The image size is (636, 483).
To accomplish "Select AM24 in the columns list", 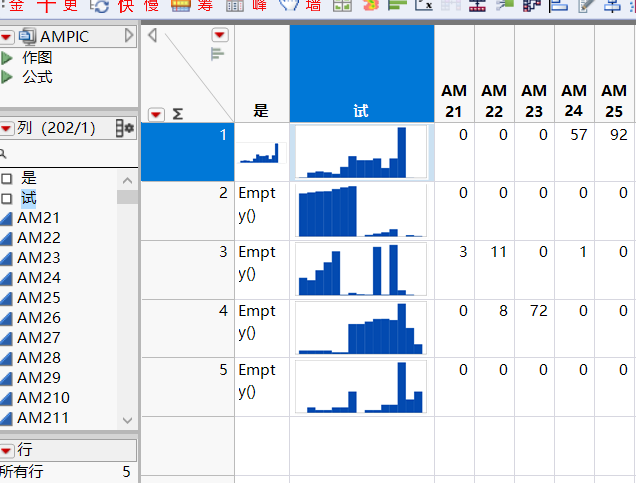I will (x=39, y=278).
